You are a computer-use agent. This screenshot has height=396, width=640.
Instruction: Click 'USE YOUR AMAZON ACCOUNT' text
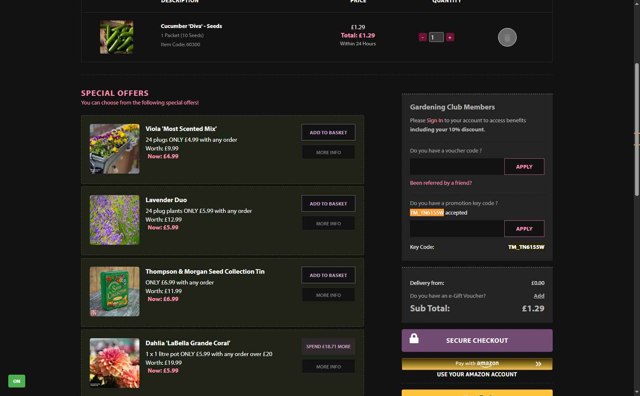point(477,374)
